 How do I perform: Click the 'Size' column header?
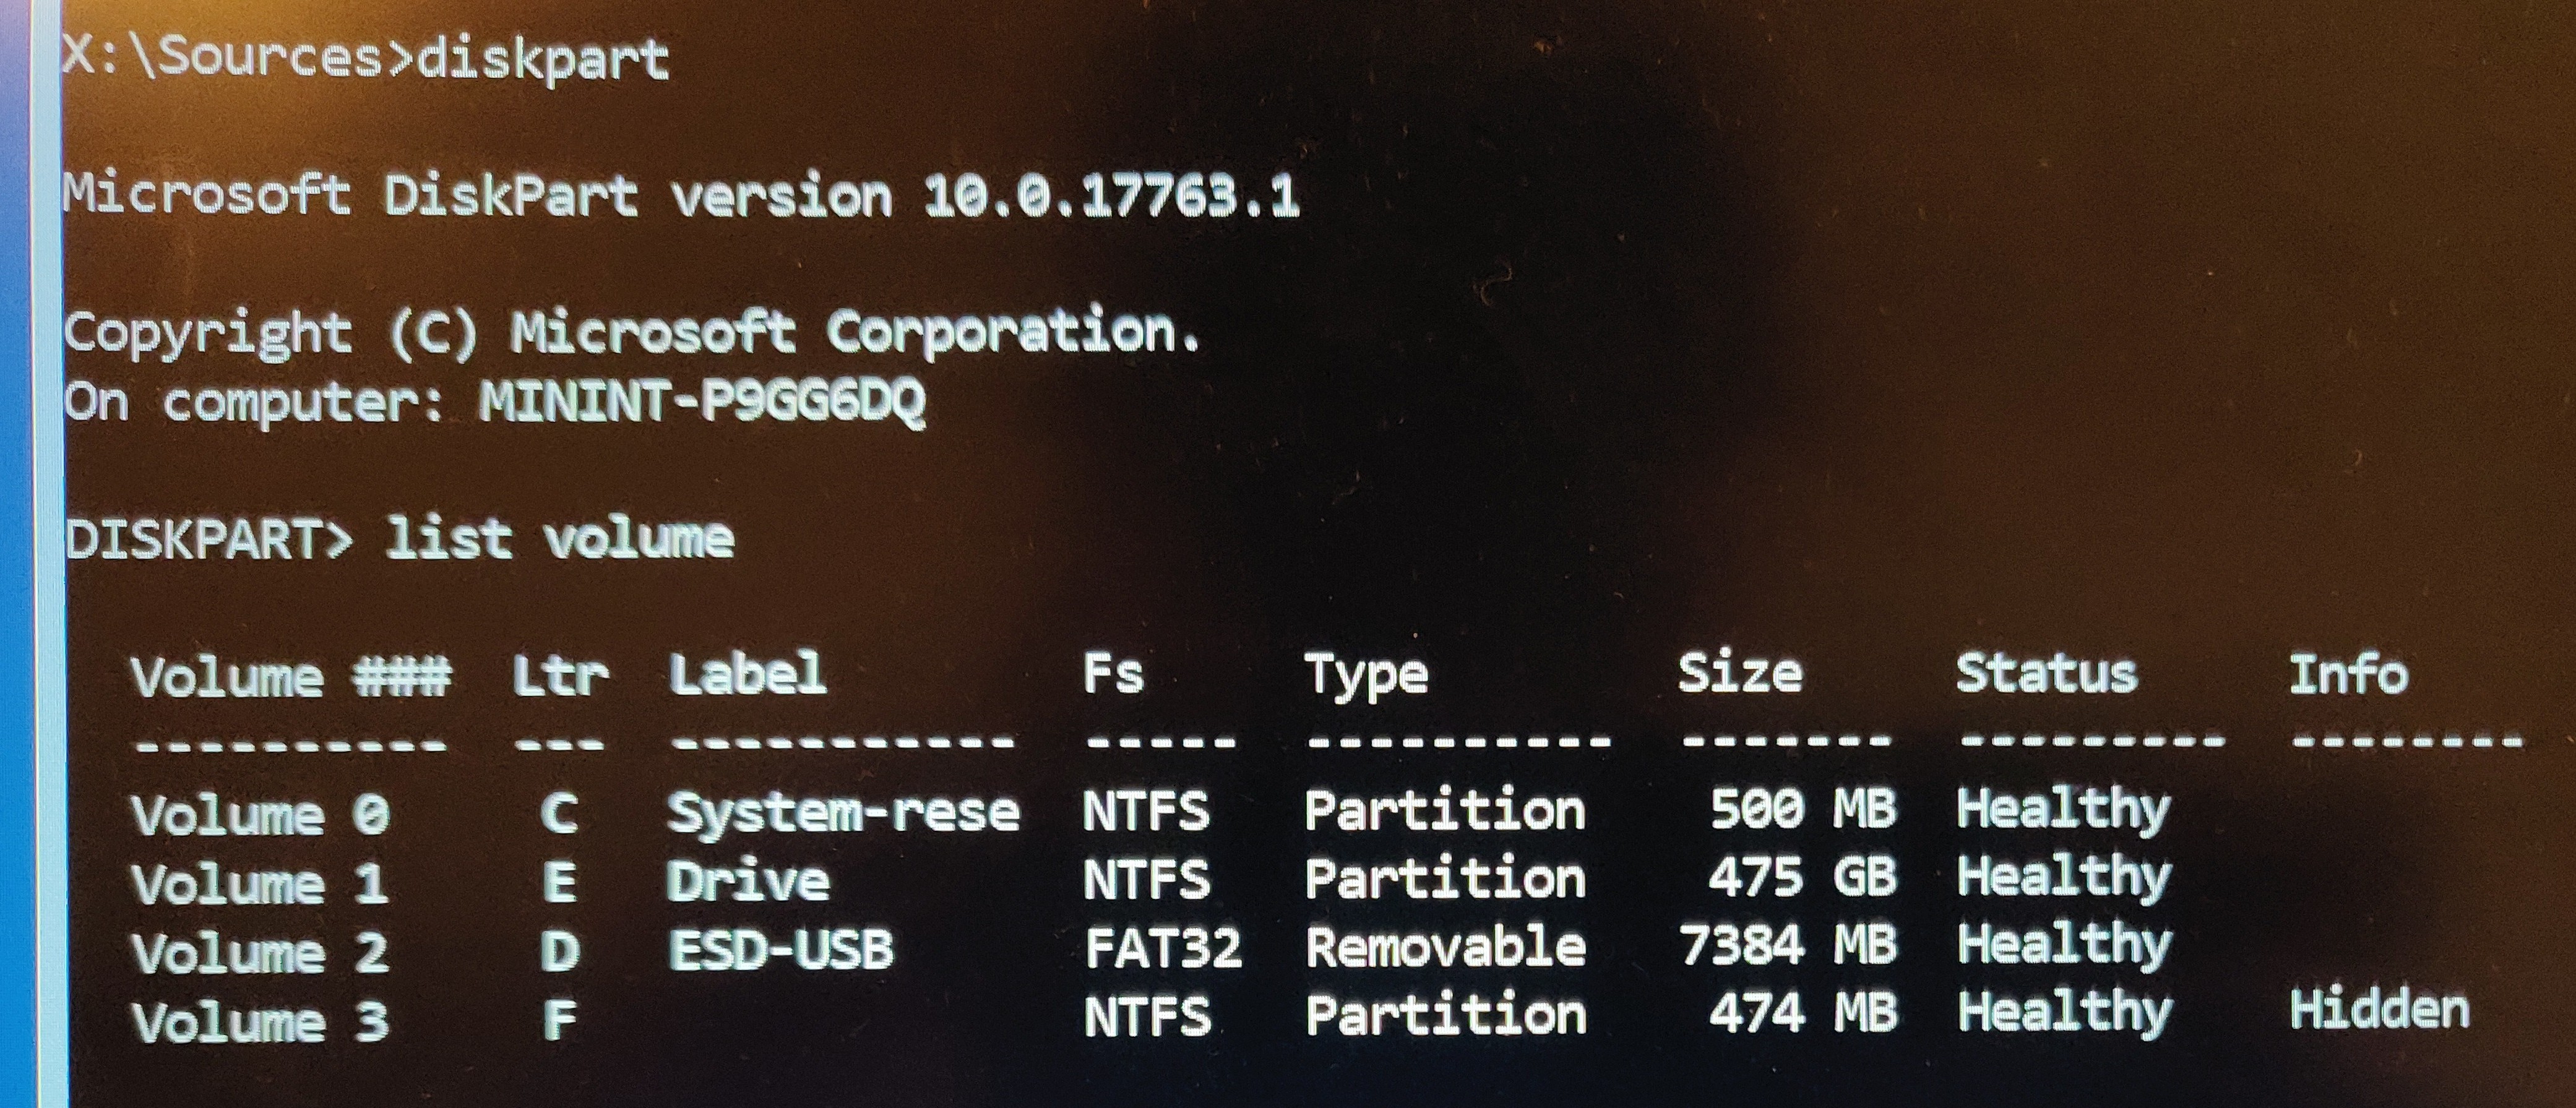pos(1740,673)
